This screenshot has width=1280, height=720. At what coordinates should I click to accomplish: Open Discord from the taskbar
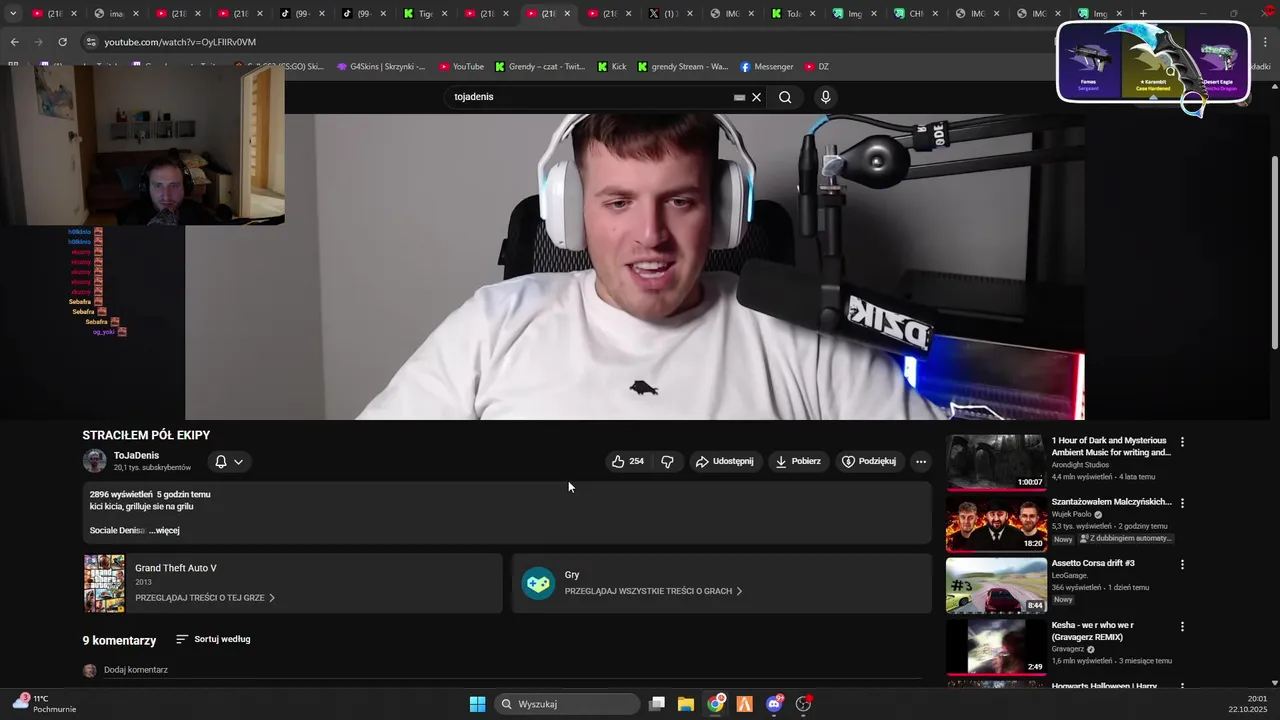tap(774, 704)
